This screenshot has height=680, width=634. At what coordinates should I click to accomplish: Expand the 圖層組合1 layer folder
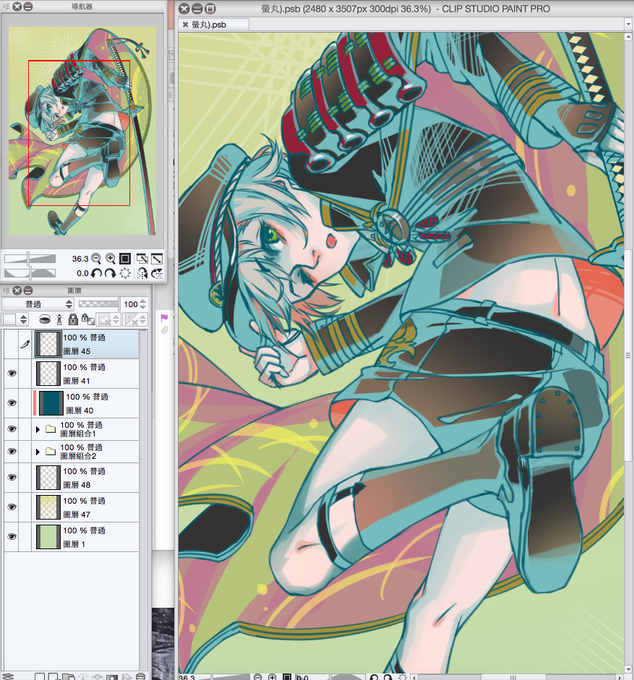click(x=38, y=429)
